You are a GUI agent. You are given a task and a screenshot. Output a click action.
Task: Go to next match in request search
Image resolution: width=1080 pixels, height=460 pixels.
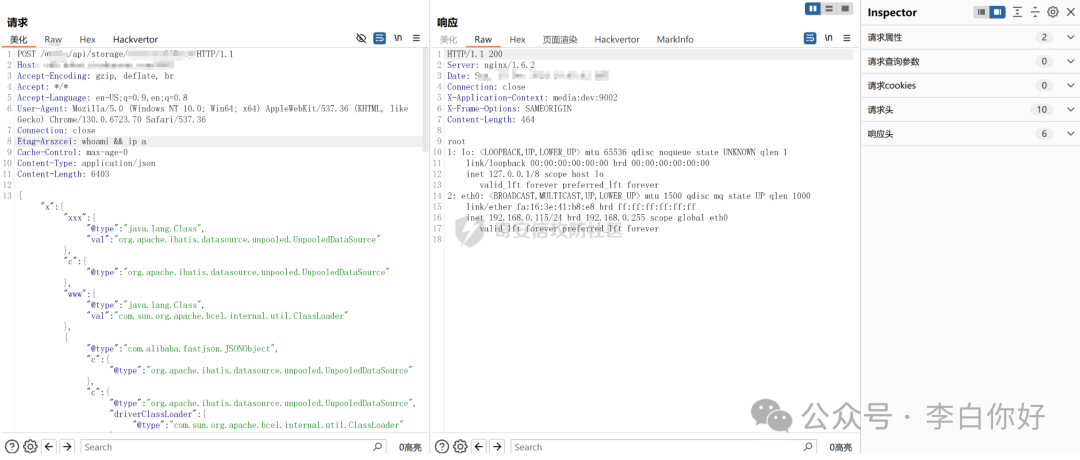[67, 447]
